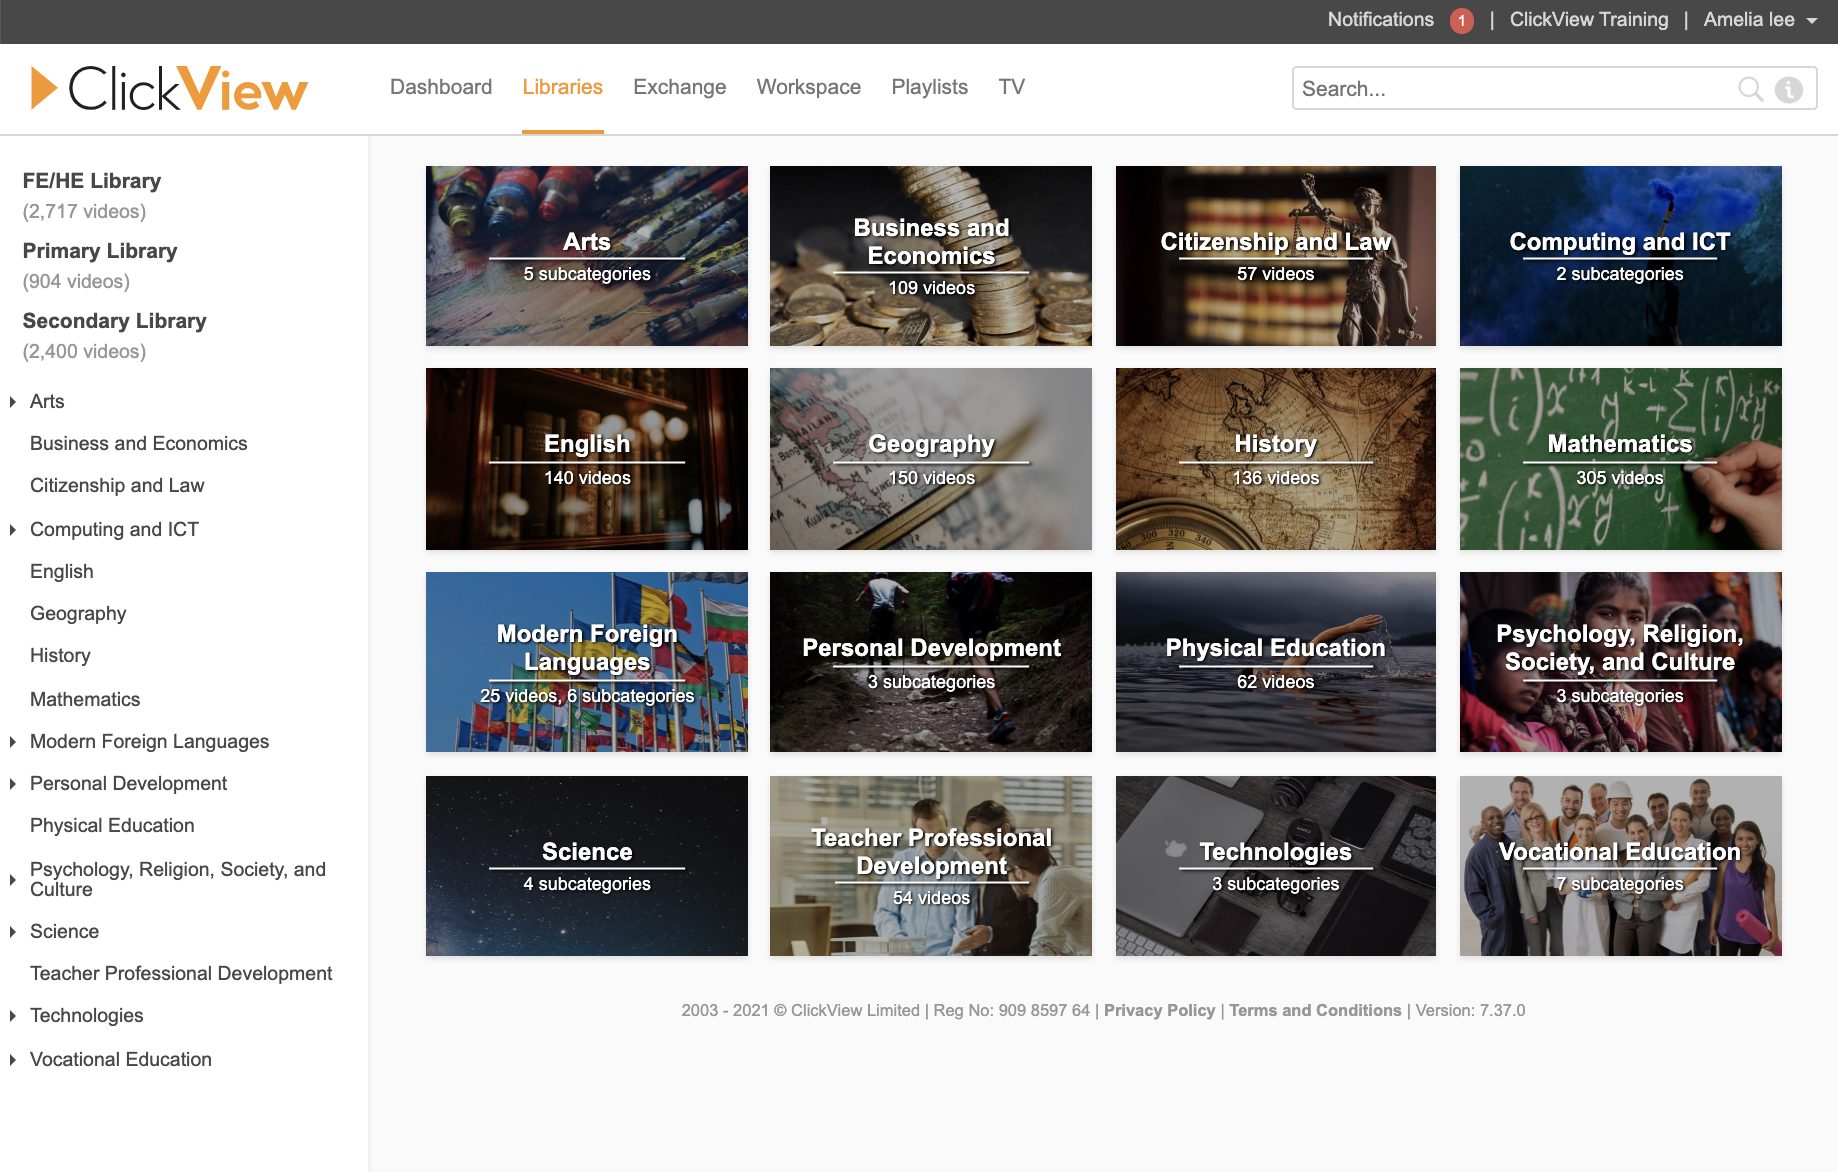Open the Terms and Conditions link
The height and width of the screenshot is (1172, 1838).
1315,1011
